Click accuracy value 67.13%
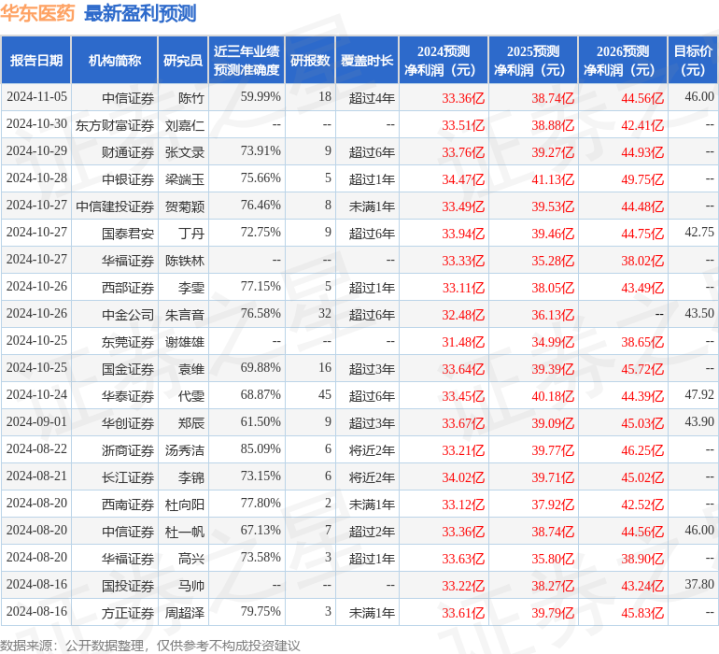This screenshot has width=719, height=654. tap(260, 530)
